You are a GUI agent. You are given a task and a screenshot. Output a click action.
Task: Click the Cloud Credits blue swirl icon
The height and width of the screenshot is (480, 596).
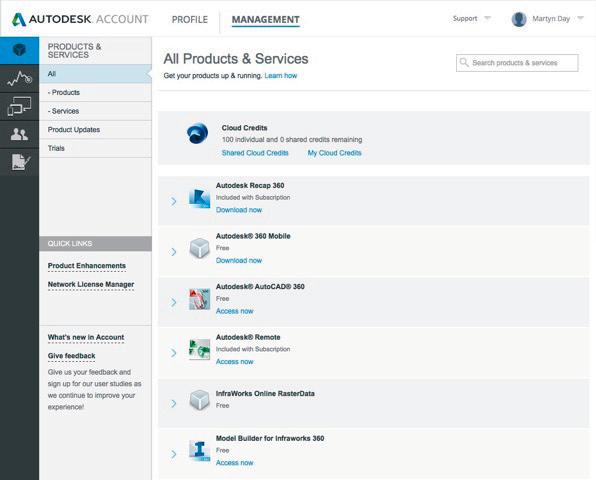pos(197,134)
